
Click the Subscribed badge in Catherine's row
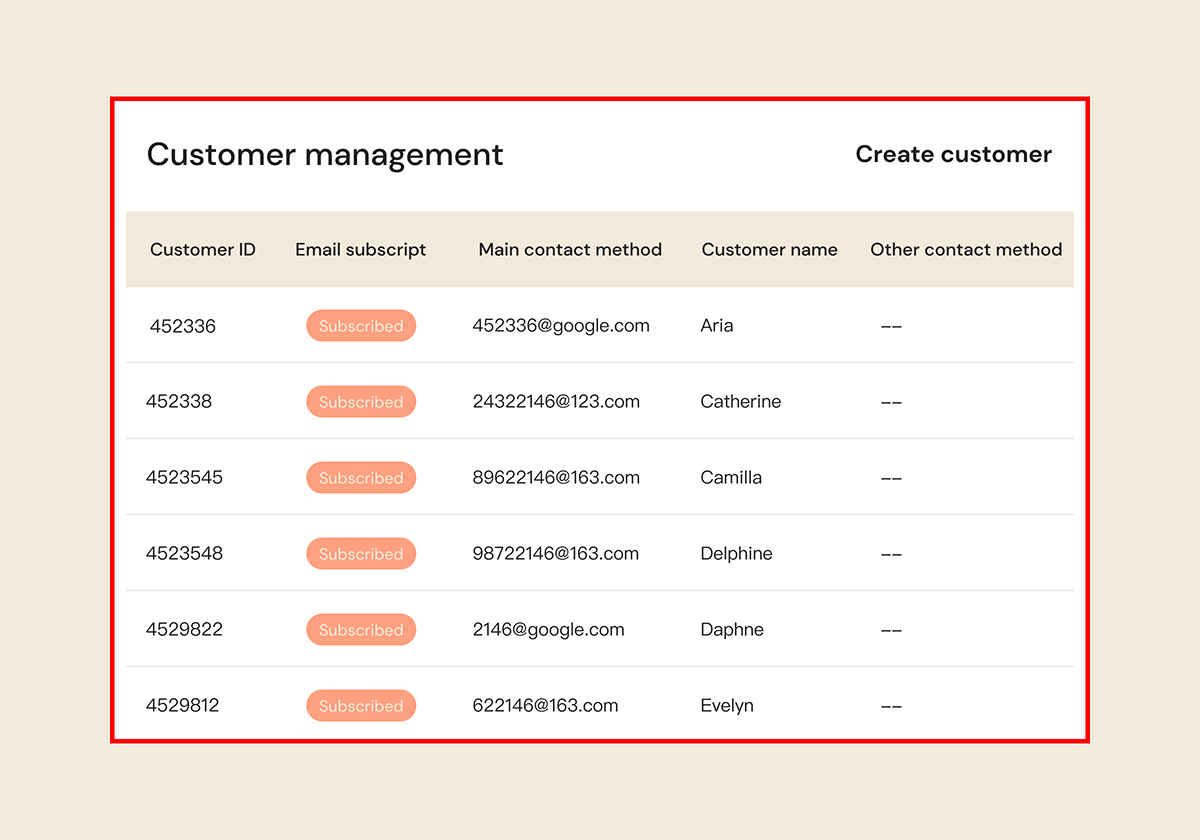(361, 402)
